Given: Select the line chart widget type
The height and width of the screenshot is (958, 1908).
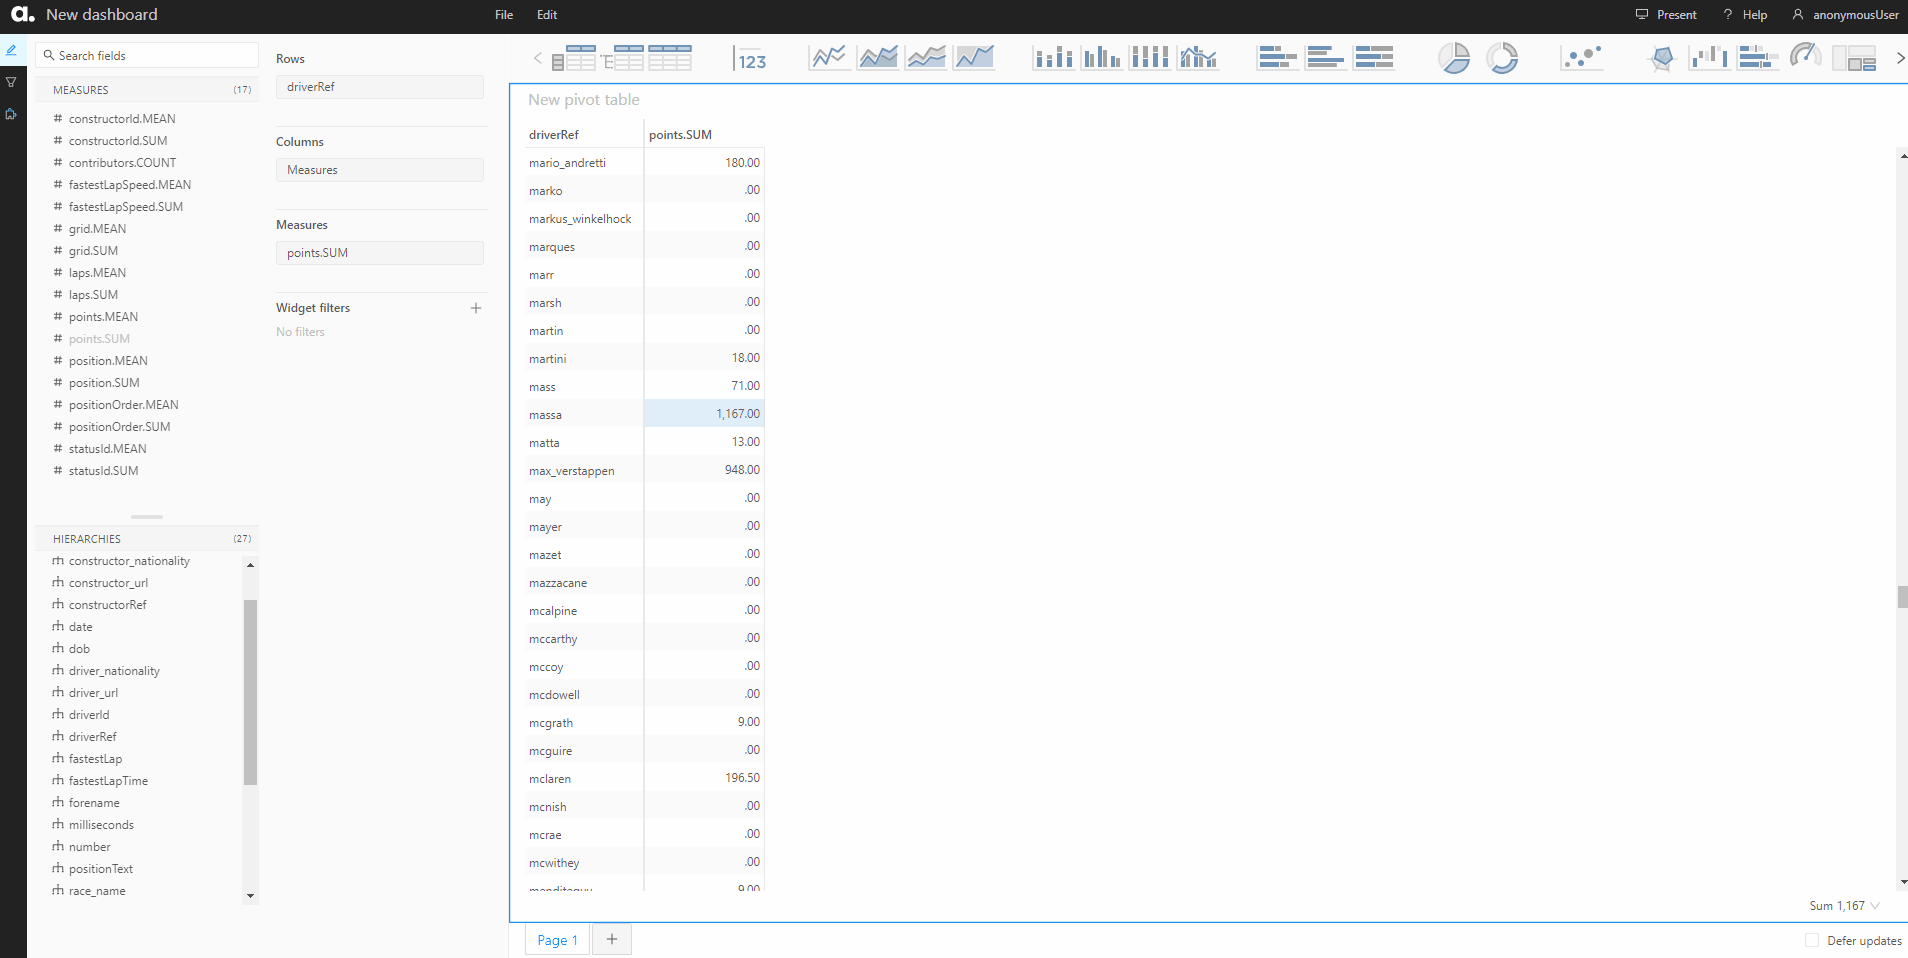Looking at the screenshot, I should click(x=828, y=57).
